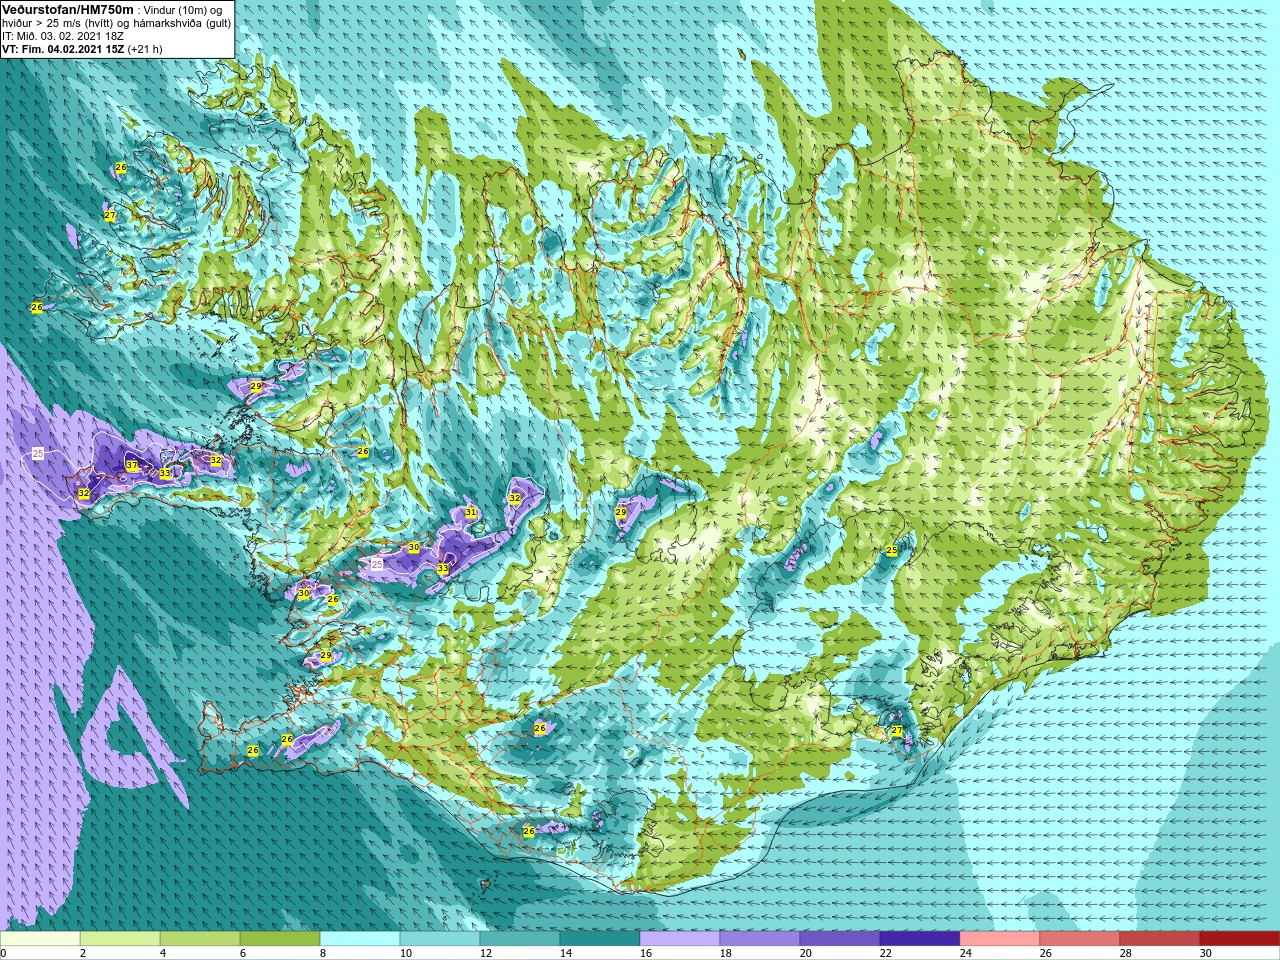
Task: Click the dark teal 14–16 legend swatch
Action: click(x=600, y=939)
